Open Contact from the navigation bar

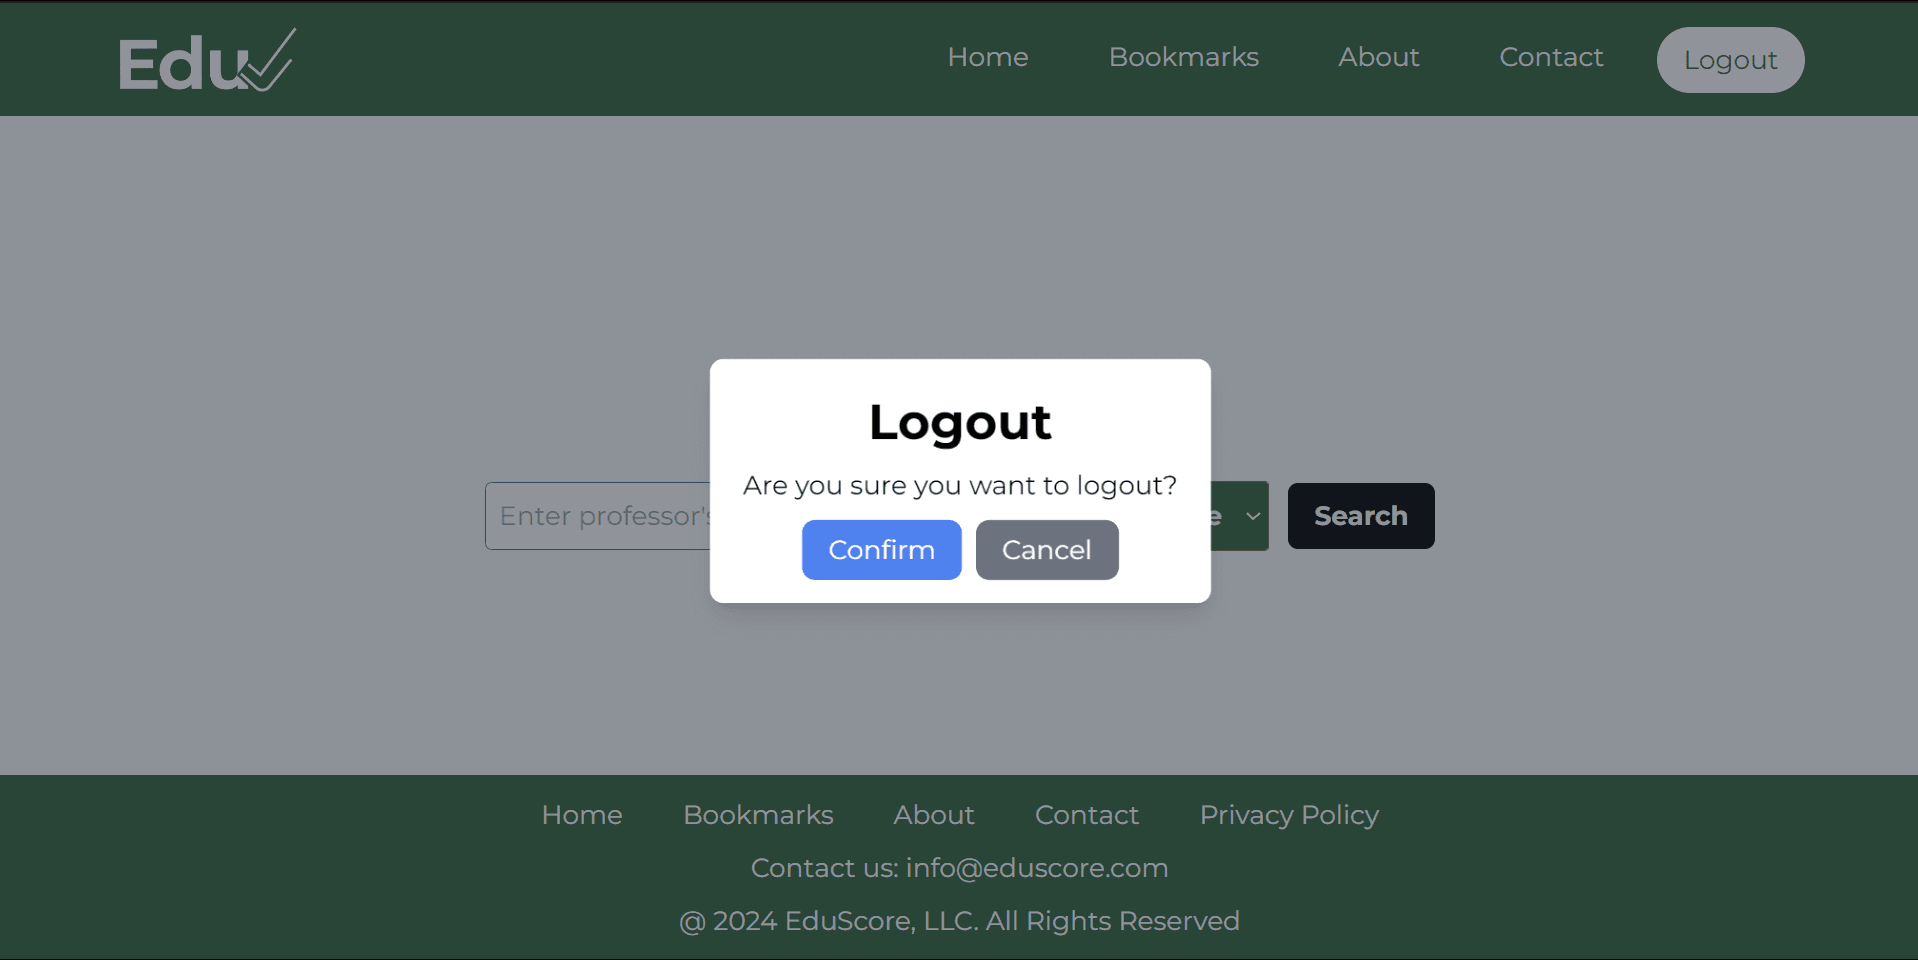(1551, 57)
